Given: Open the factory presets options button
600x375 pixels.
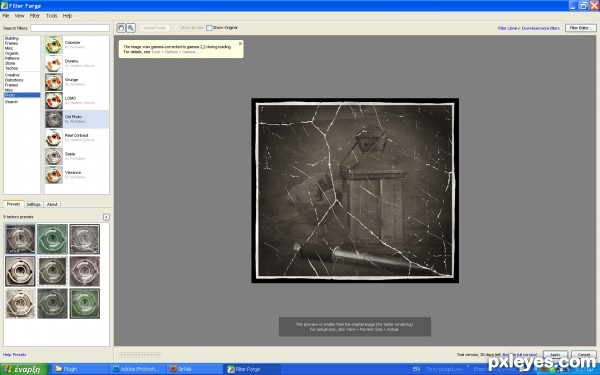Looking at the screenshot, I should pos(106,217).
